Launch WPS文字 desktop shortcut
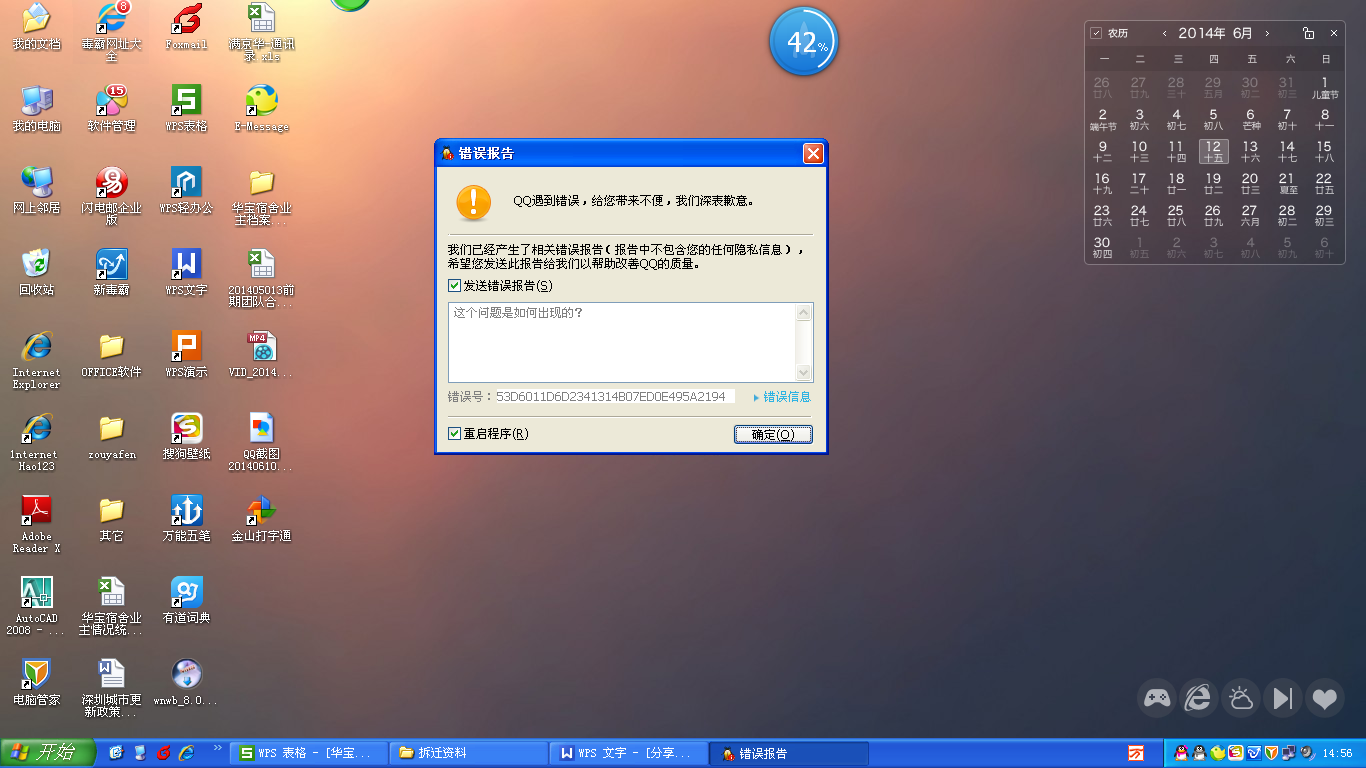The image size is (1366, 768). click(x=186, y=273)
